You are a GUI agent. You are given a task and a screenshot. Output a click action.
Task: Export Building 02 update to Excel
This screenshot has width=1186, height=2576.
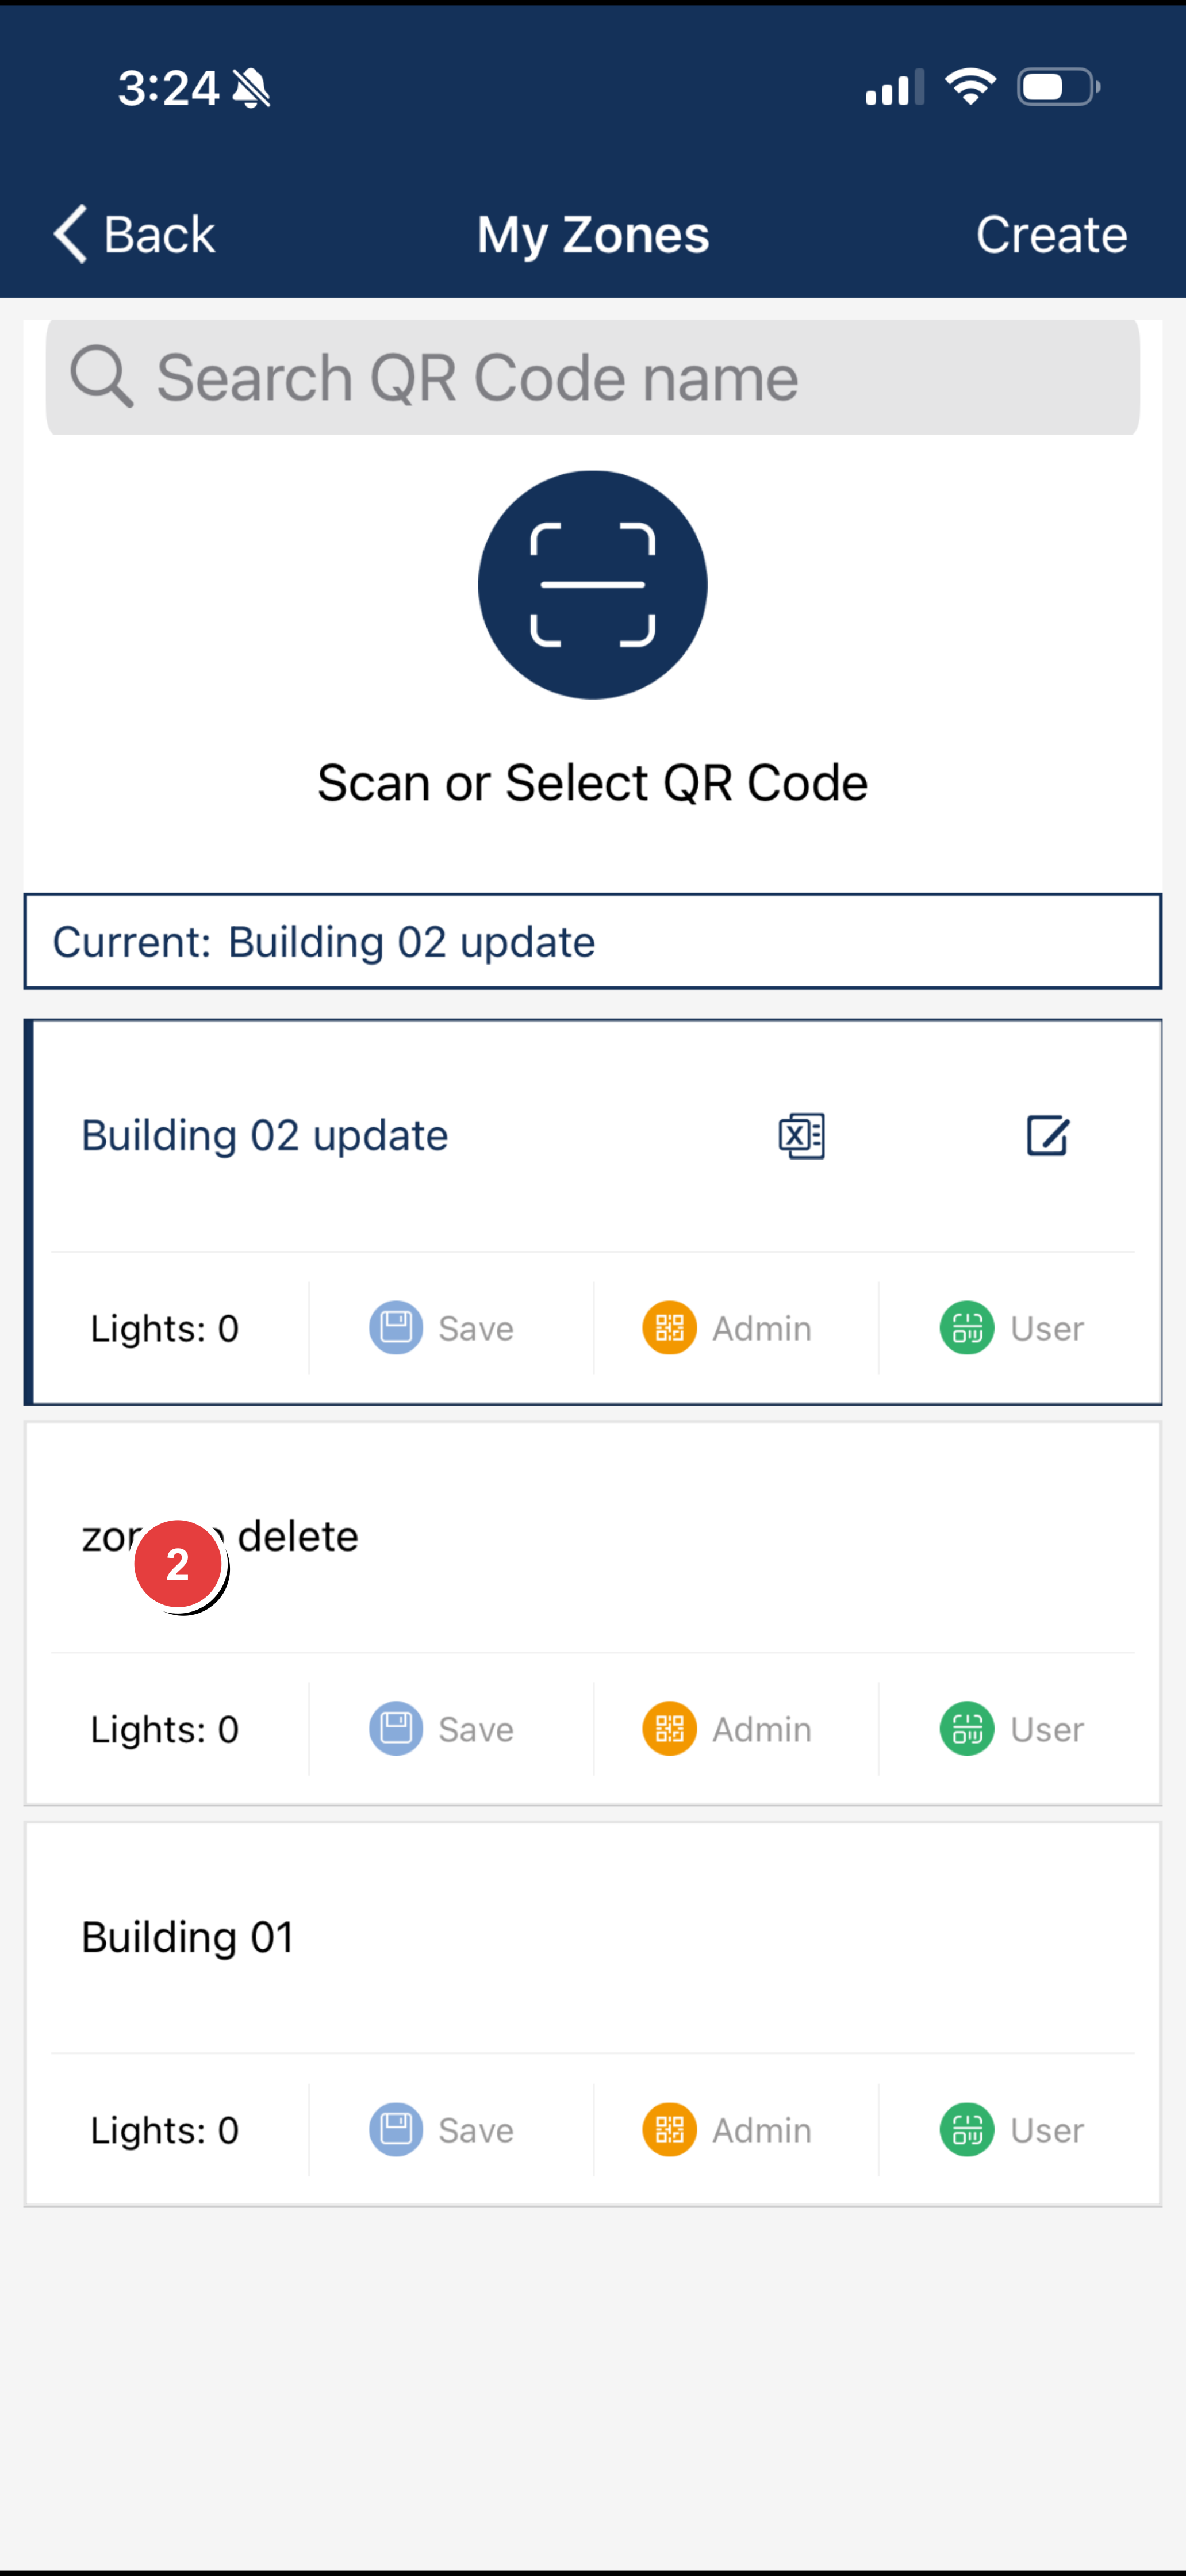[x=801, y=1136]
